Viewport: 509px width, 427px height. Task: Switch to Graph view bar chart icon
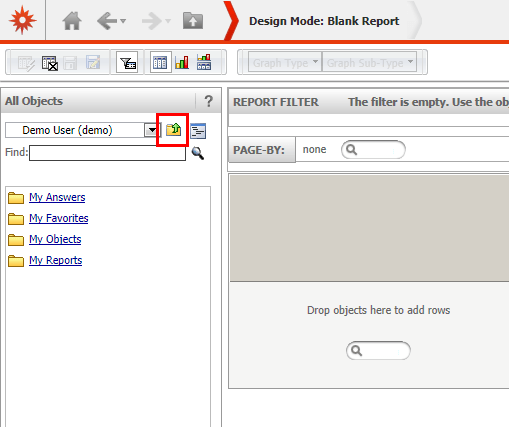tap(182, 62)
